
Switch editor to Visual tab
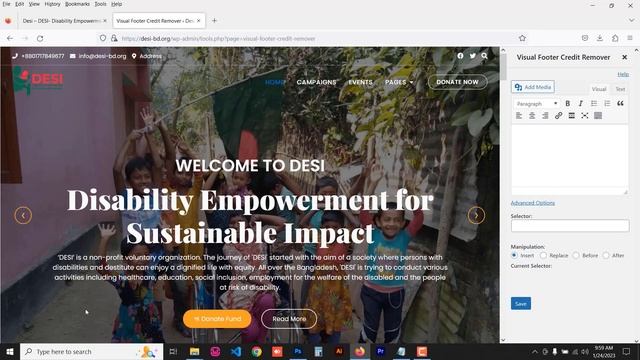(599, 89)
